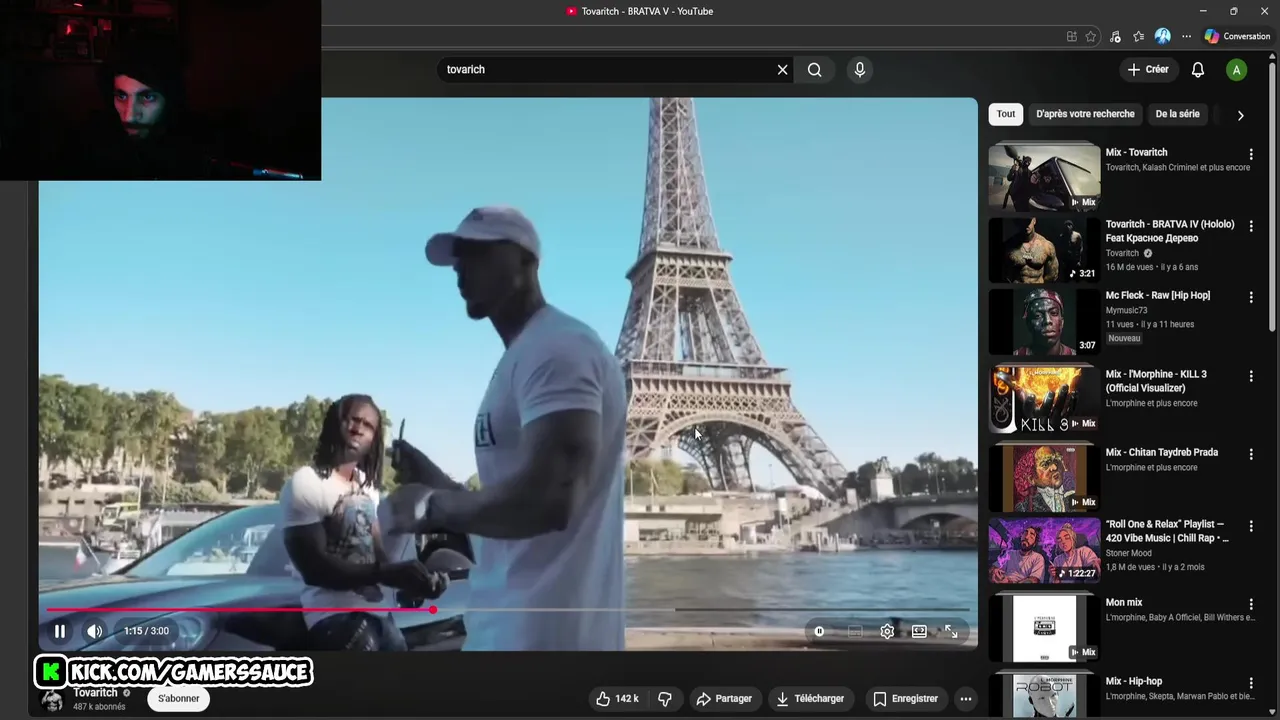This screenshot has height=720, width=1280.
Task: Click the magnifier search button
Action: tap(815, 70)
